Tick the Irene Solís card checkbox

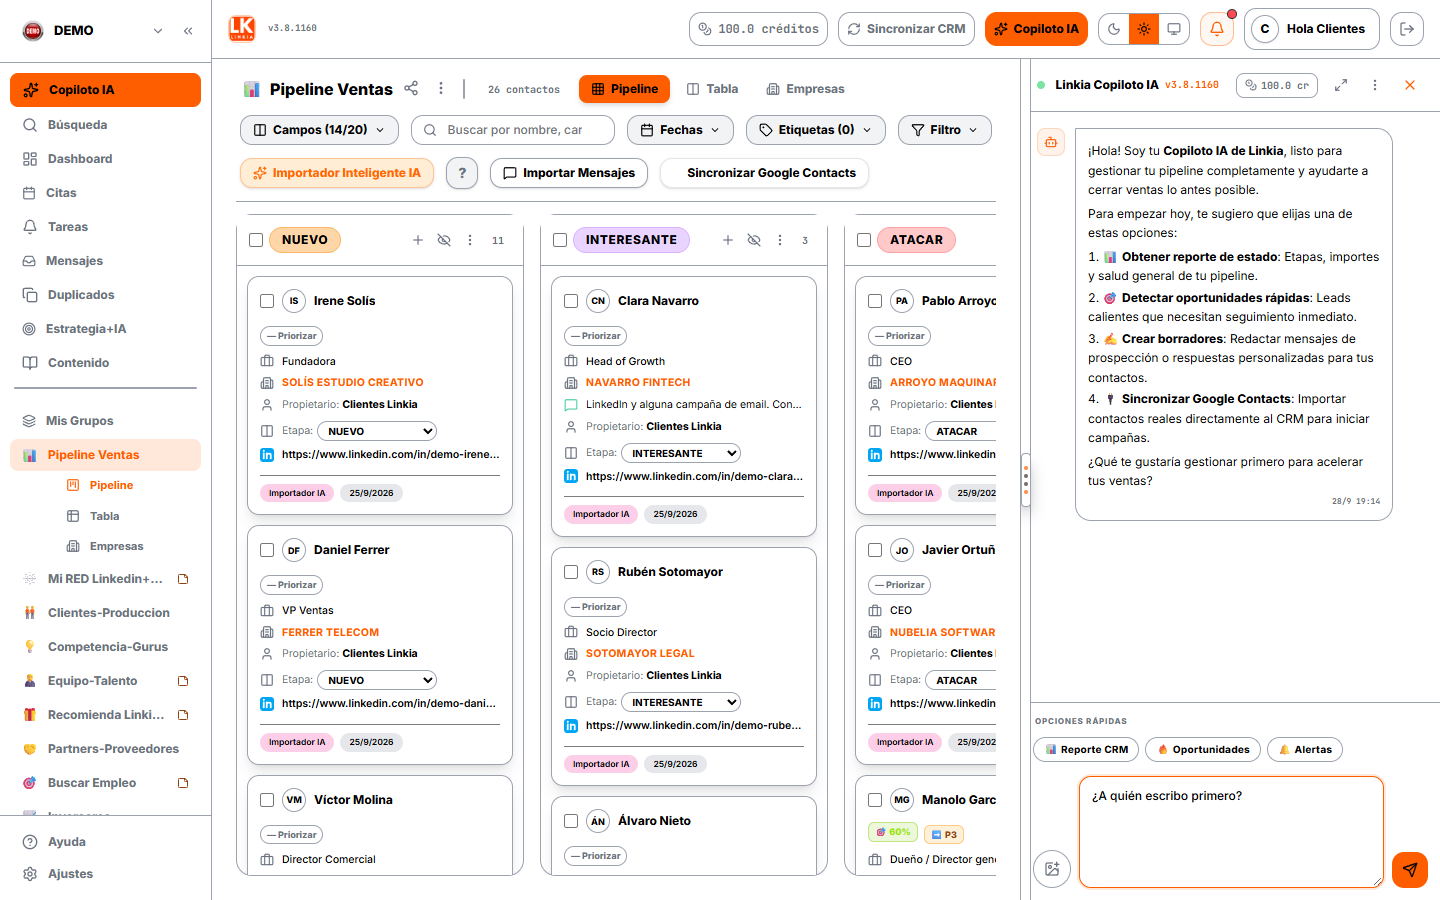coord(267,301)
